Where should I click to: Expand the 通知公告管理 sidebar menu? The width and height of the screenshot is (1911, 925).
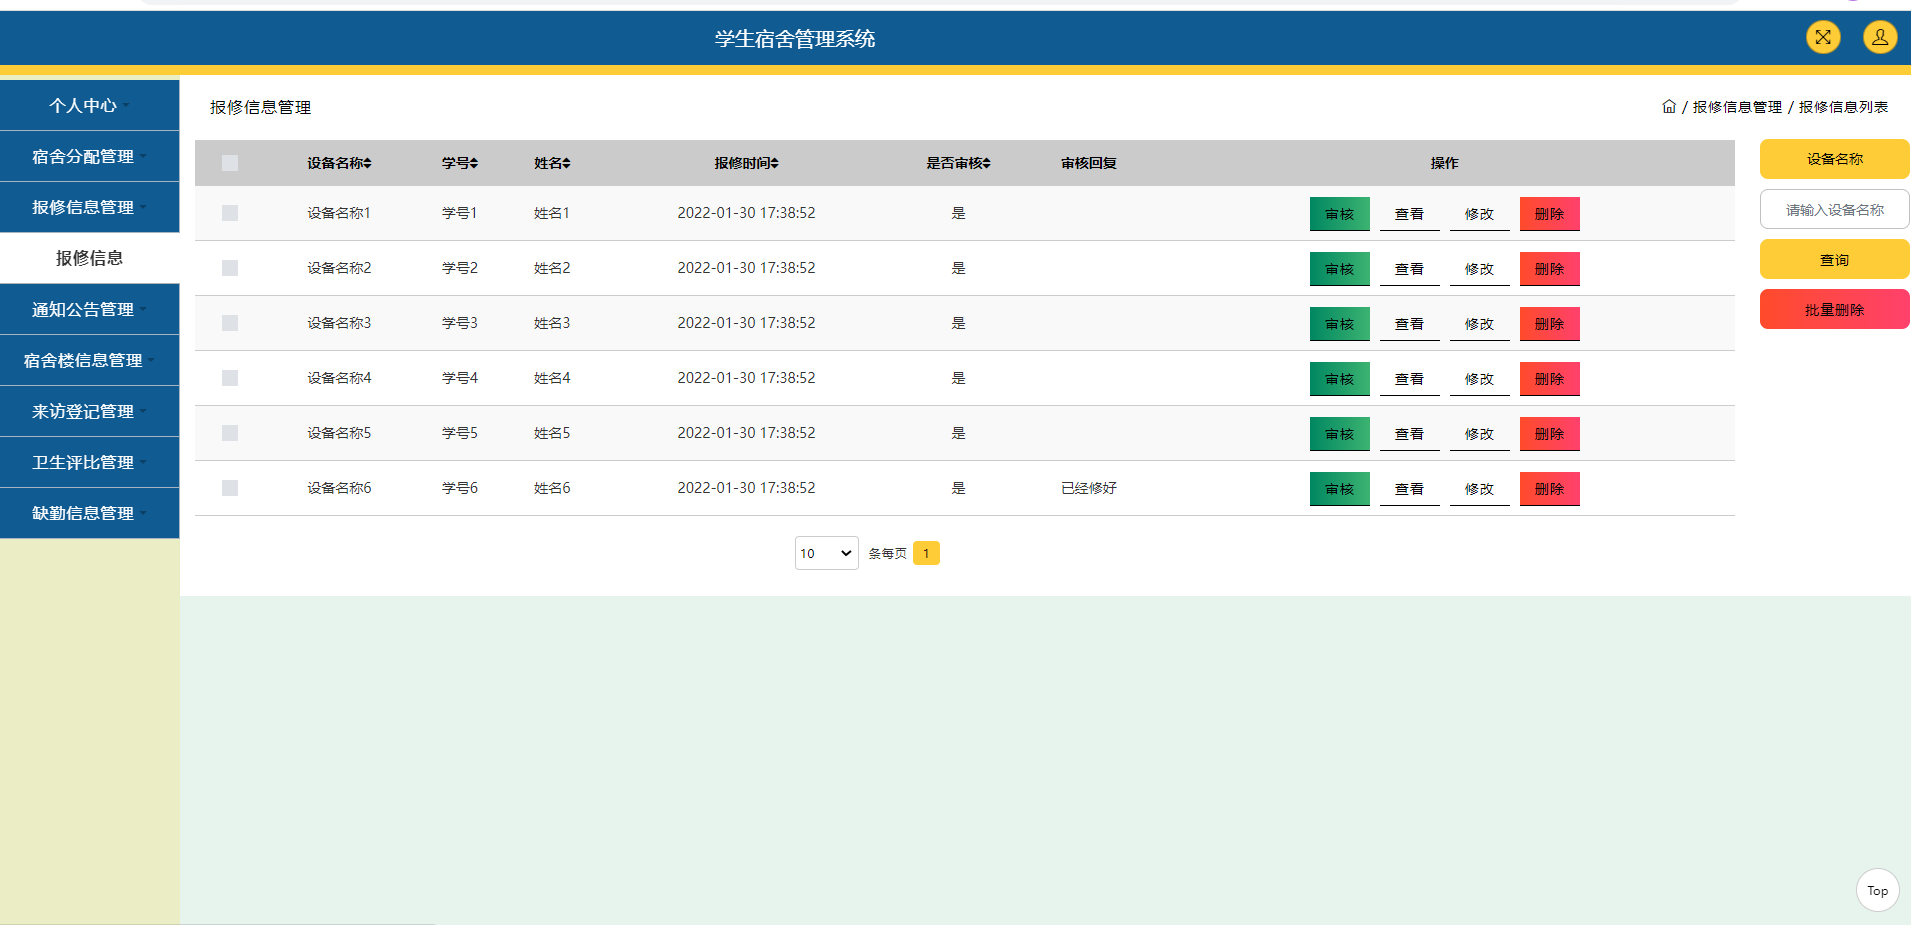coord(90,309)
